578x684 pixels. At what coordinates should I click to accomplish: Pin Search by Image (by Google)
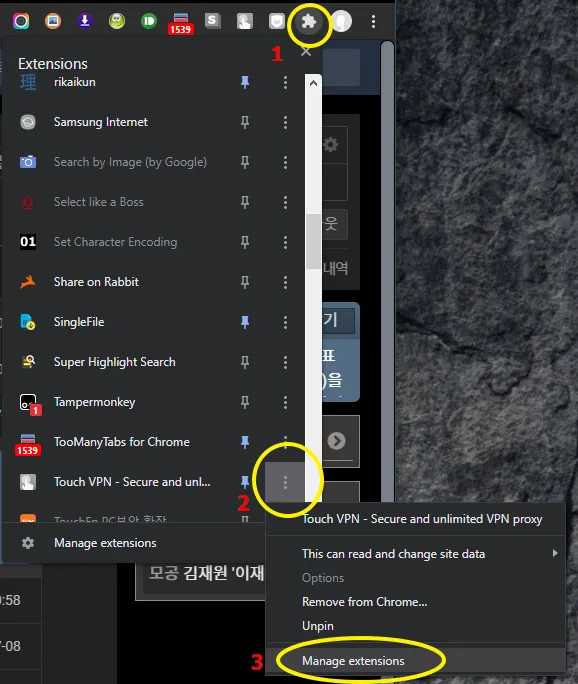tap(245, 162)
